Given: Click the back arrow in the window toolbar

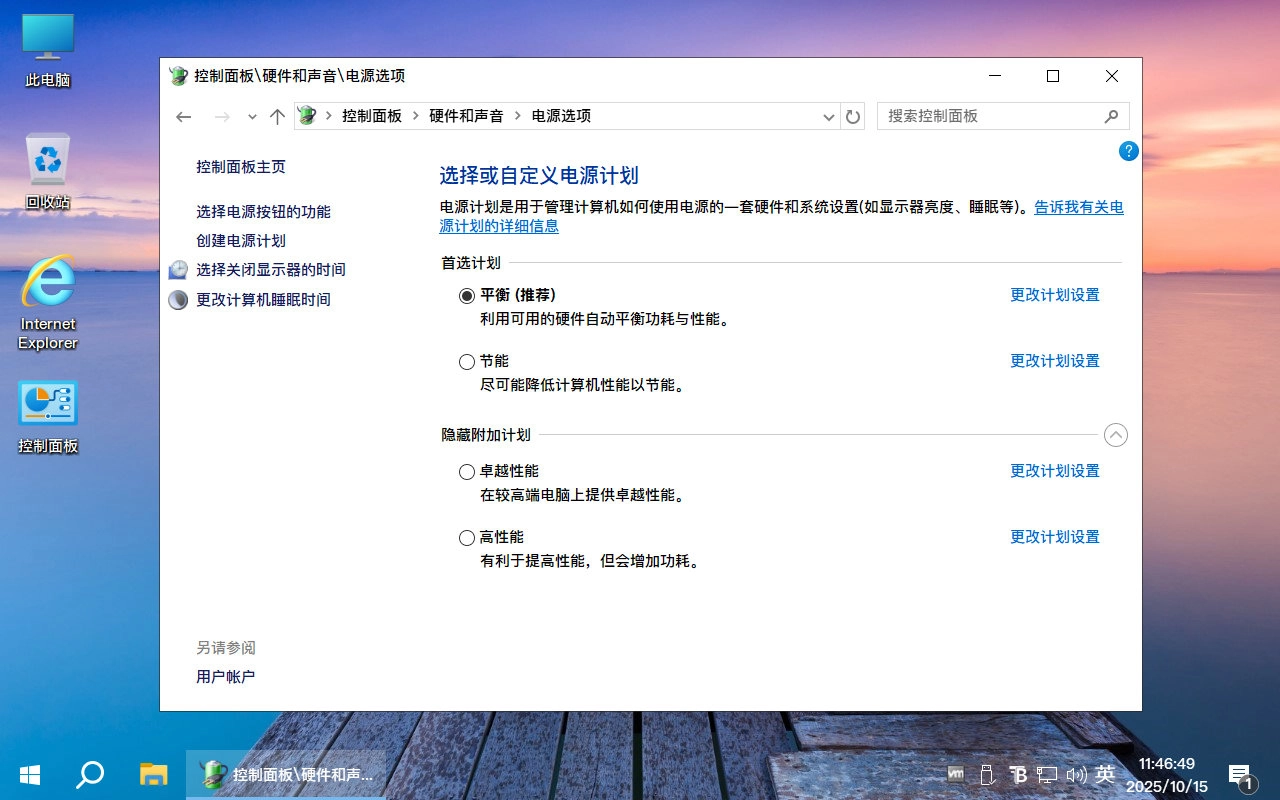Looking at the screenshot, I should (183, 116).
